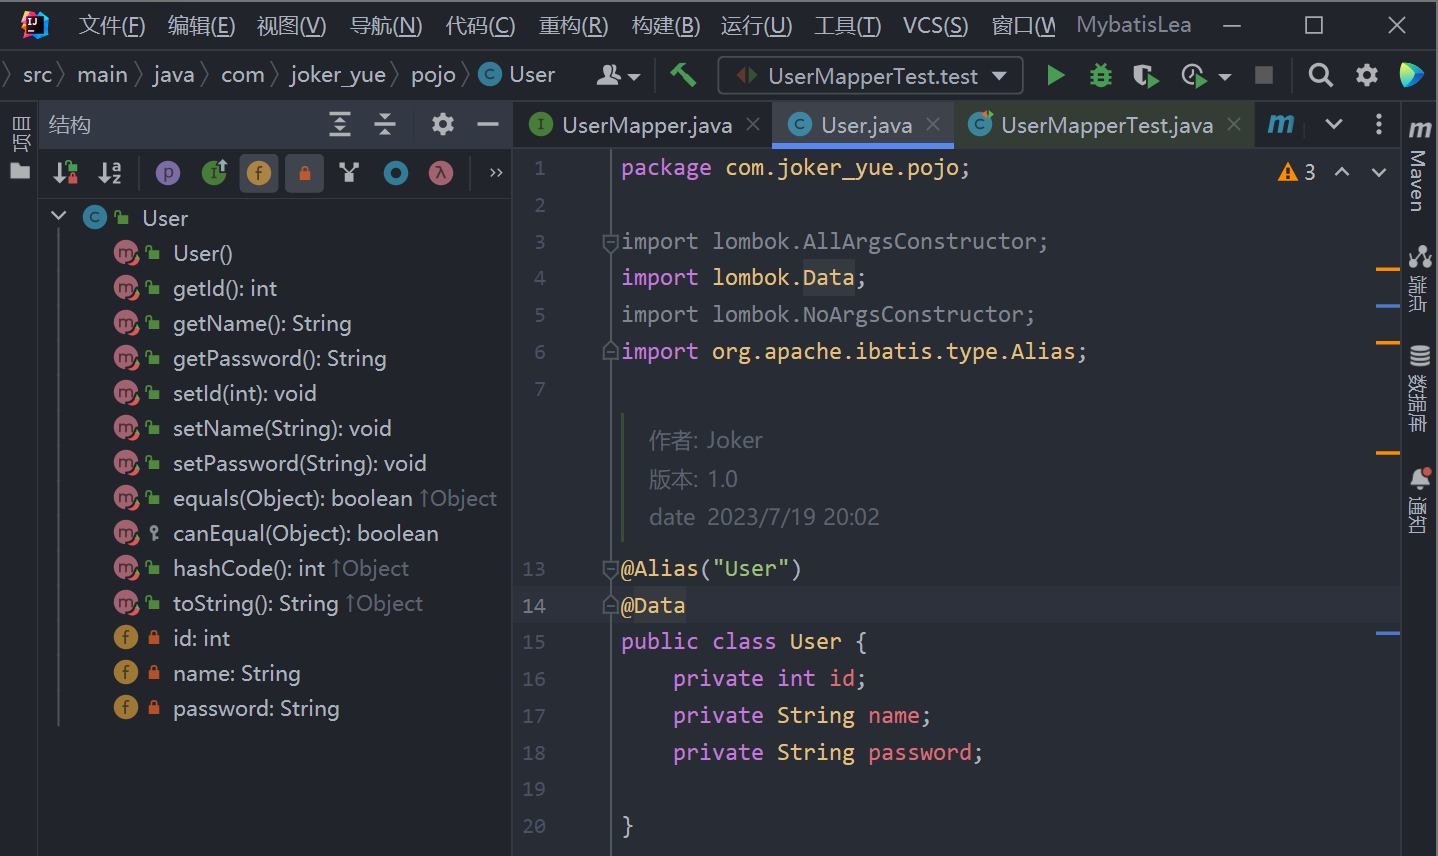Image resolution: width=1438 pixels, height=856 pixels.
Task: Open Search Everywhere magnifier icon
Action: click(1320, 75)
